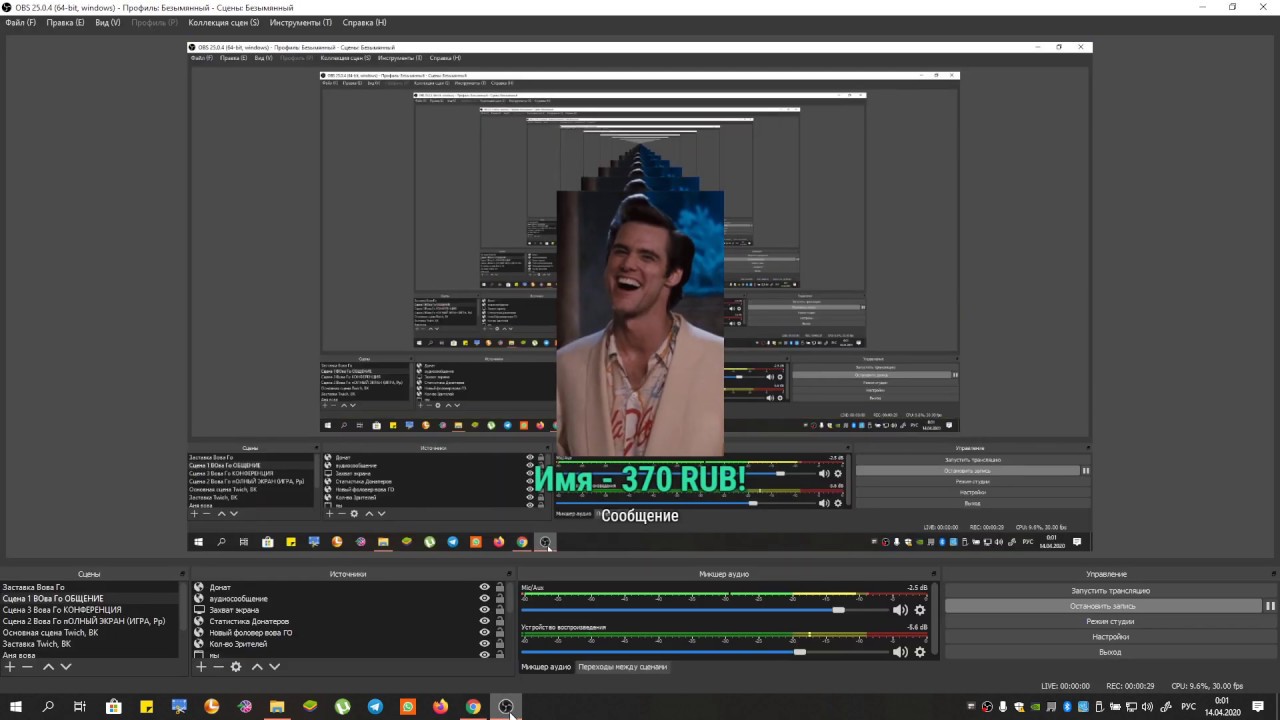Move selected source down in Источники panel
This screenshot has height=720, width=1280.
275,667
